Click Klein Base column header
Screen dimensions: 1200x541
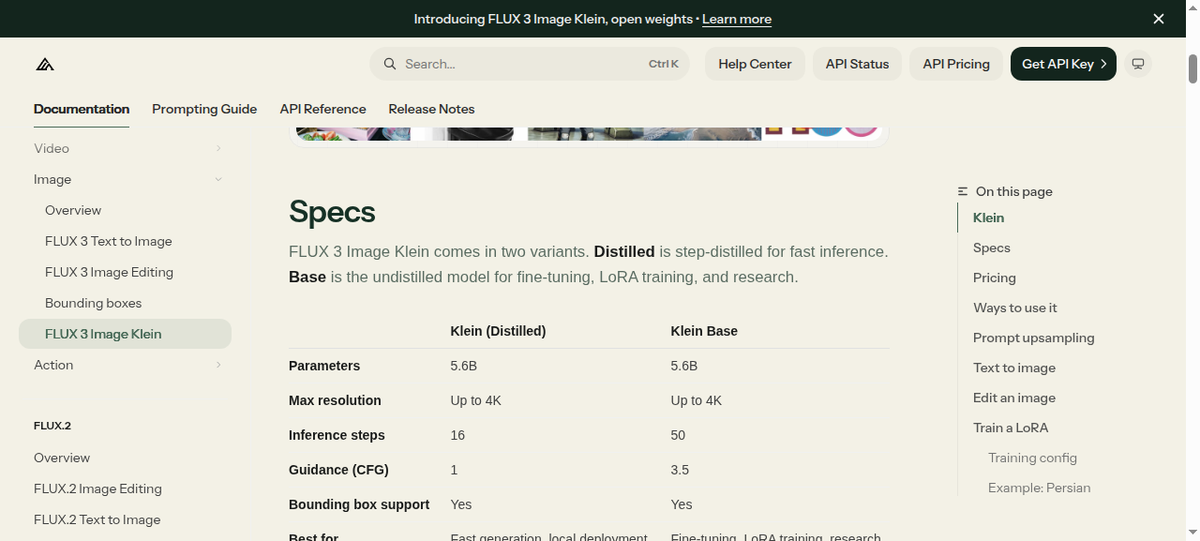click(x=704, y=331)
